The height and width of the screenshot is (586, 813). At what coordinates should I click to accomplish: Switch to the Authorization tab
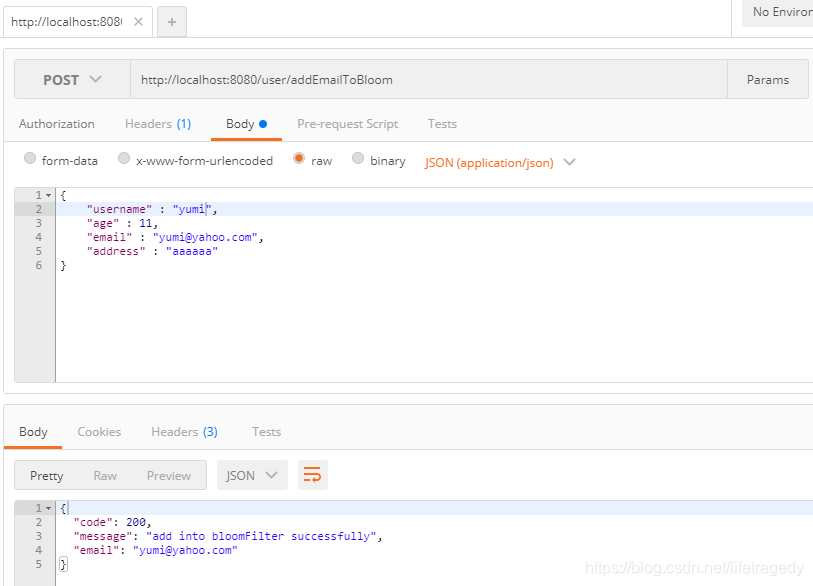[57, 124]
